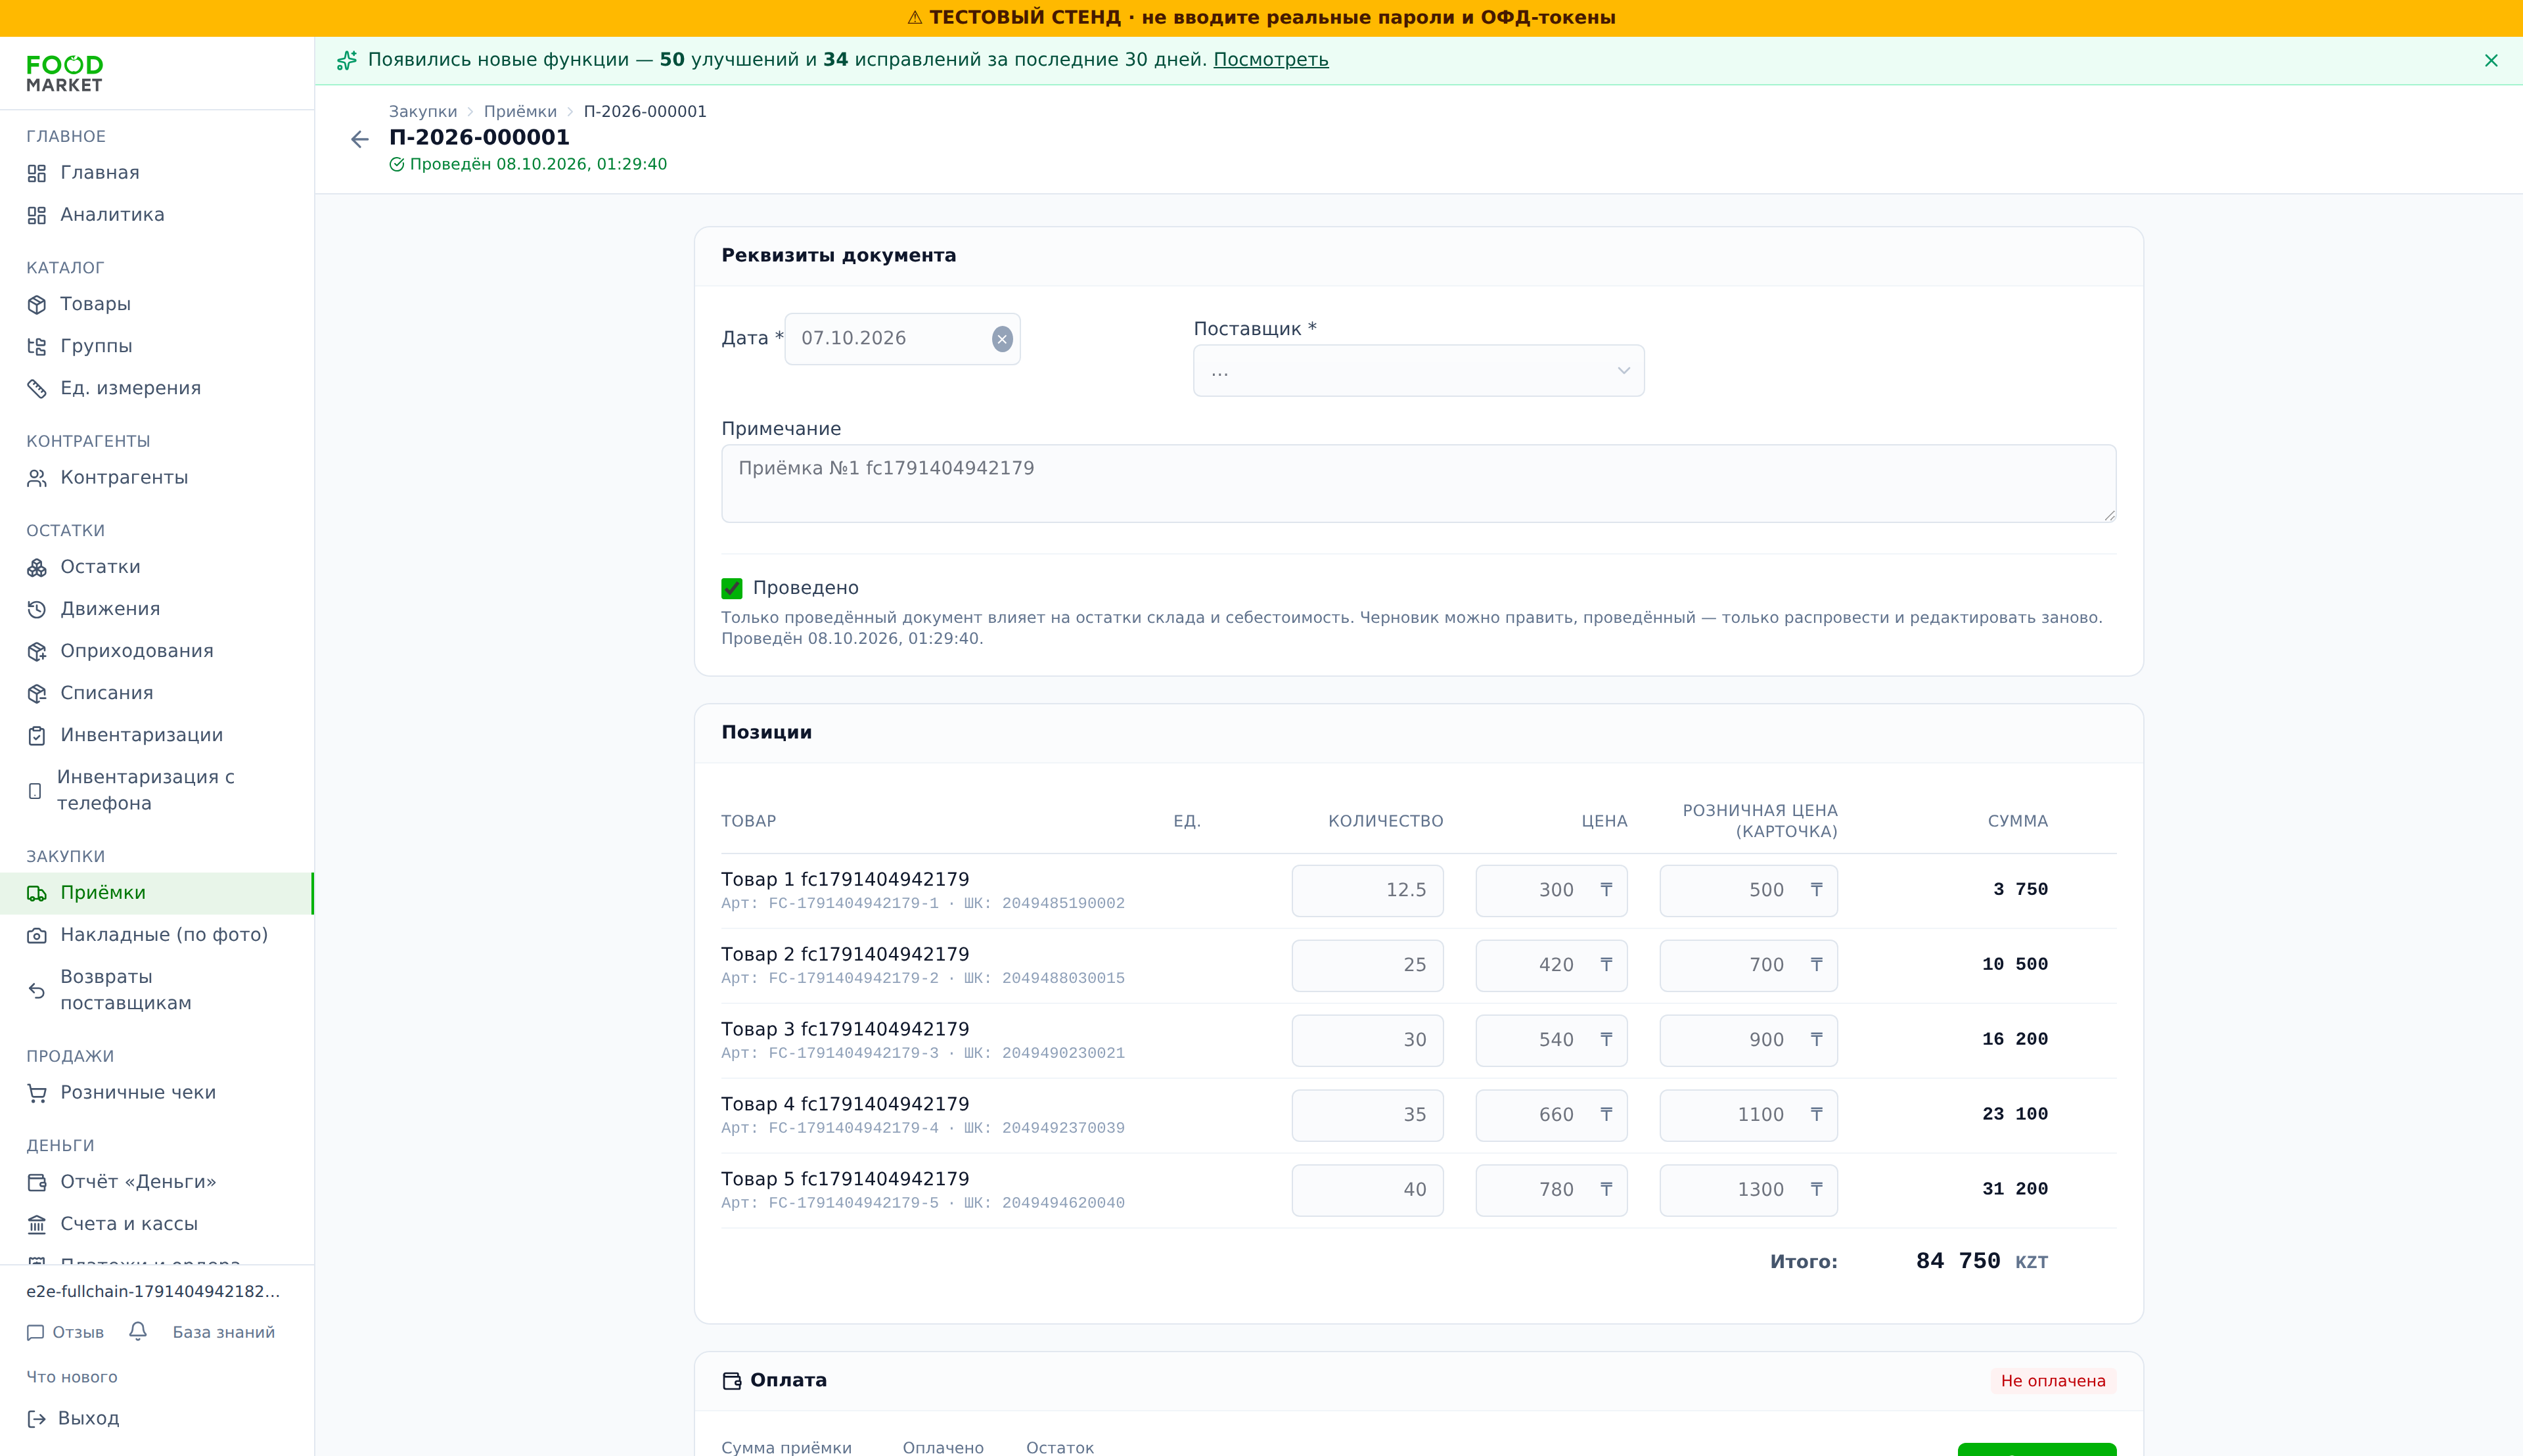Click the resize handle of the Примечание field
The width and height of the screenshot is (2523, 1456).
(2108, 515)
